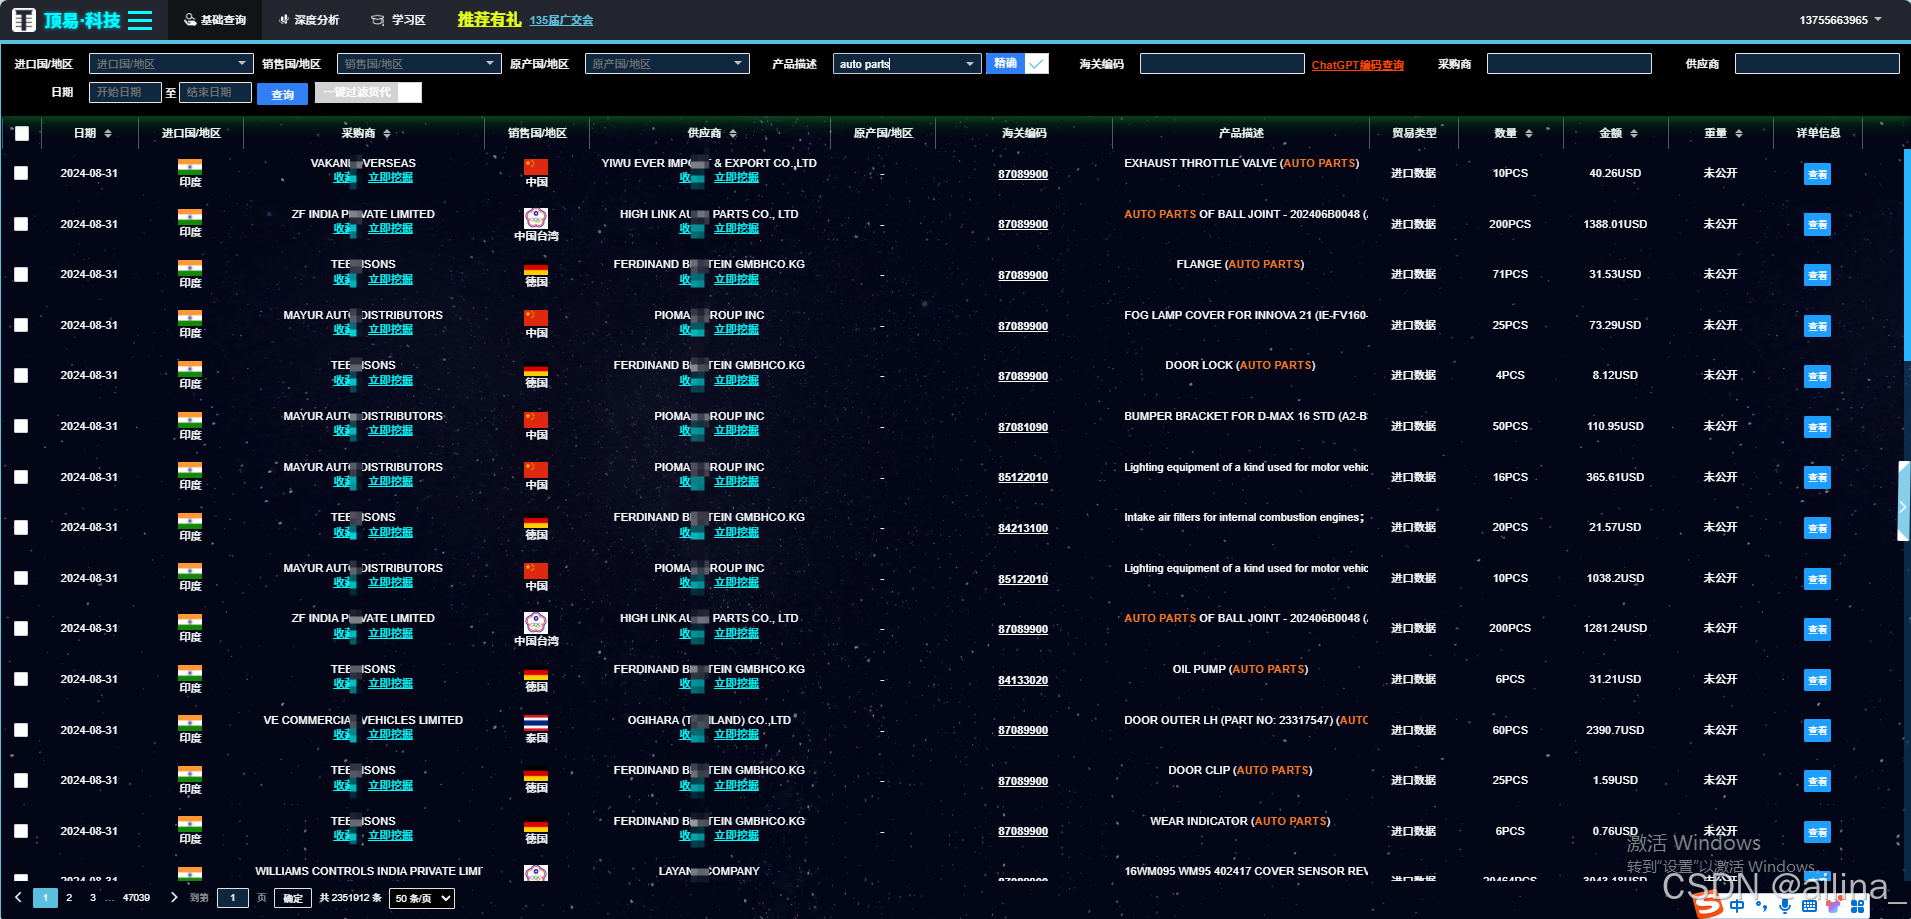Expand the 销售国/地区 dropdown
The width and height of the screenshot is (1911, 919).
click(x=419, y=63)
